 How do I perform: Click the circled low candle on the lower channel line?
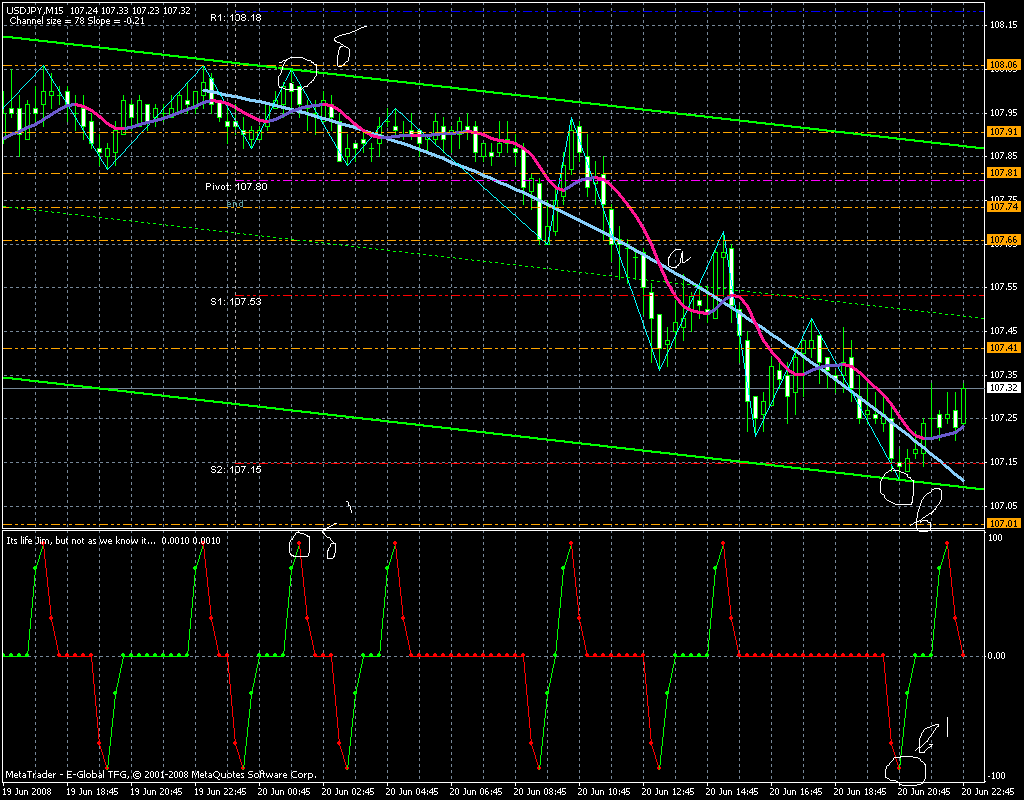click(x=897, y=486)
